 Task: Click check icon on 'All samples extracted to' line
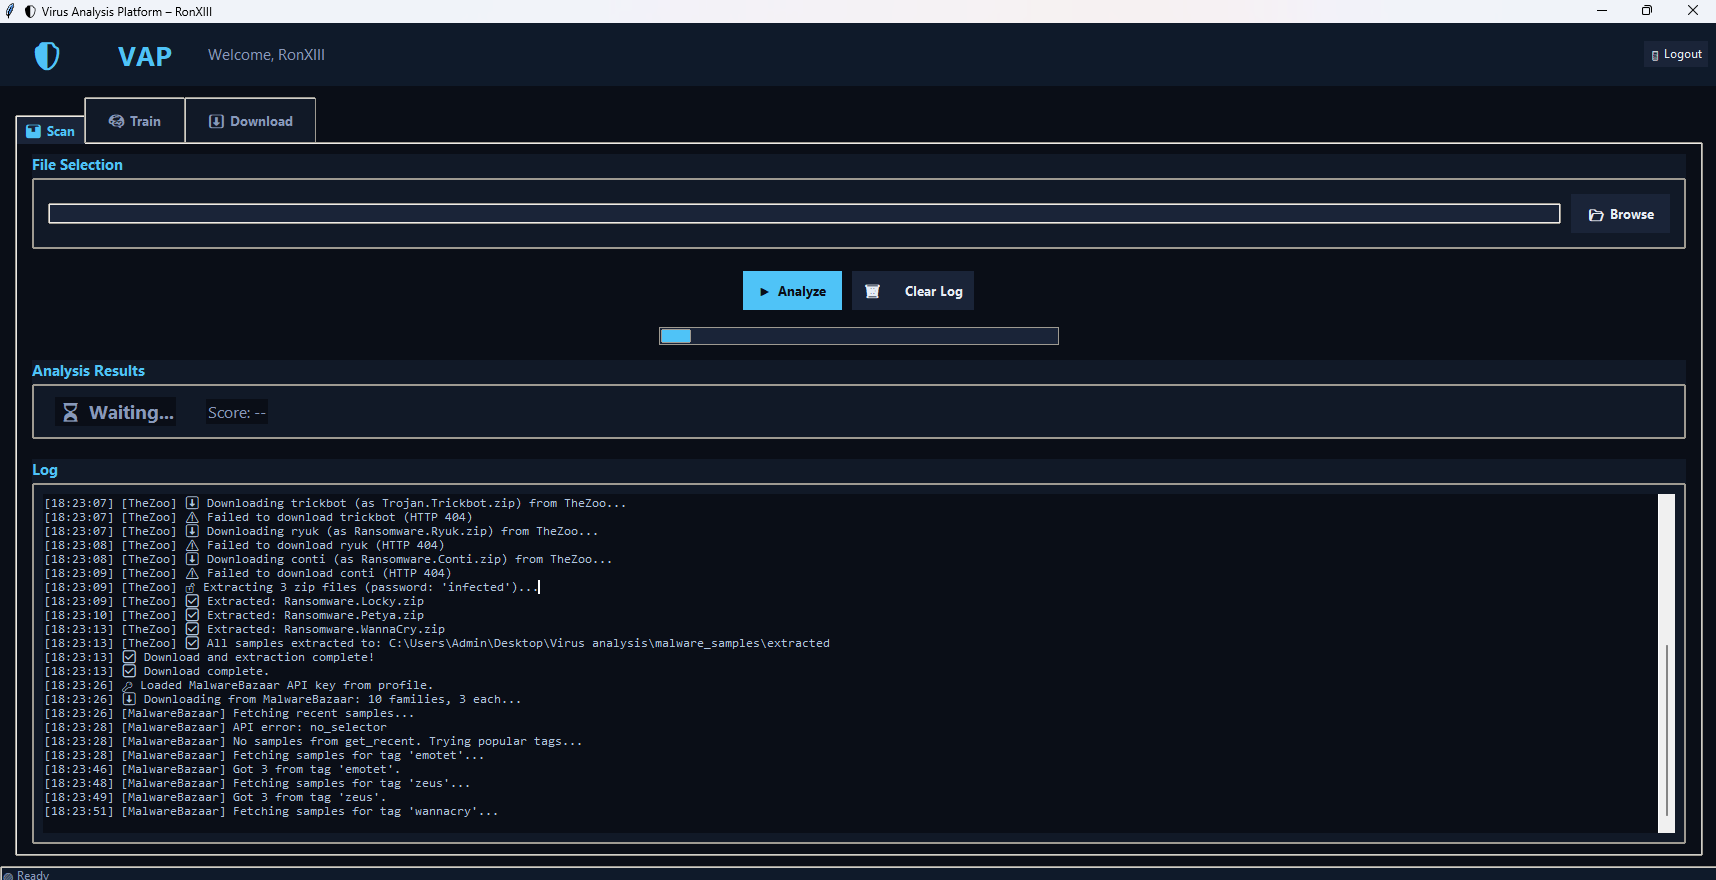point(192,643)
